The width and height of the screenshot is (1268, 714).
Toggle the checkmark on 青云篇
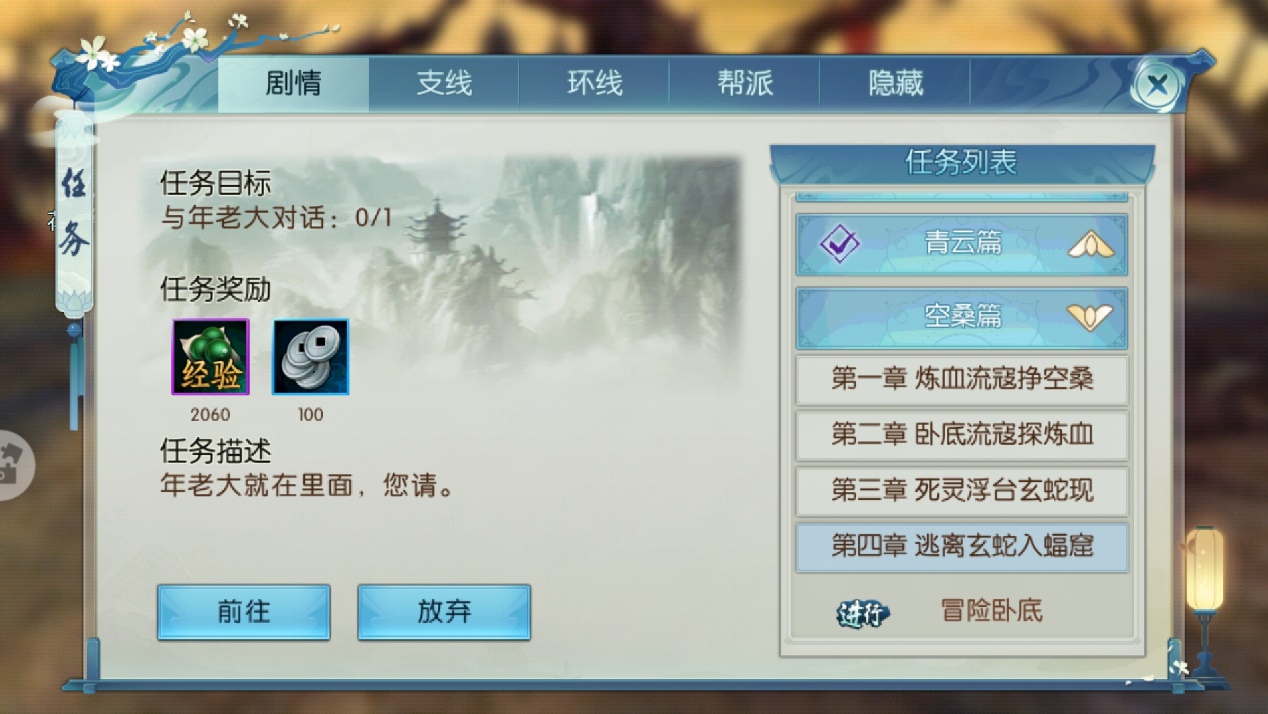tap(839, 243)
